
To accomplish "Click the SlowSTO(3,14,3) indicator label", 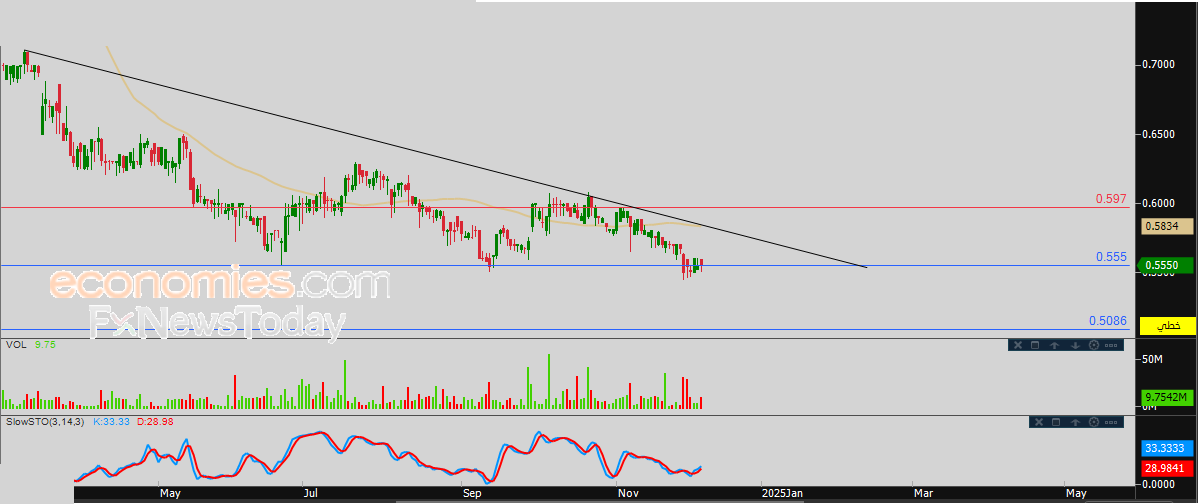I will (45, 421).
